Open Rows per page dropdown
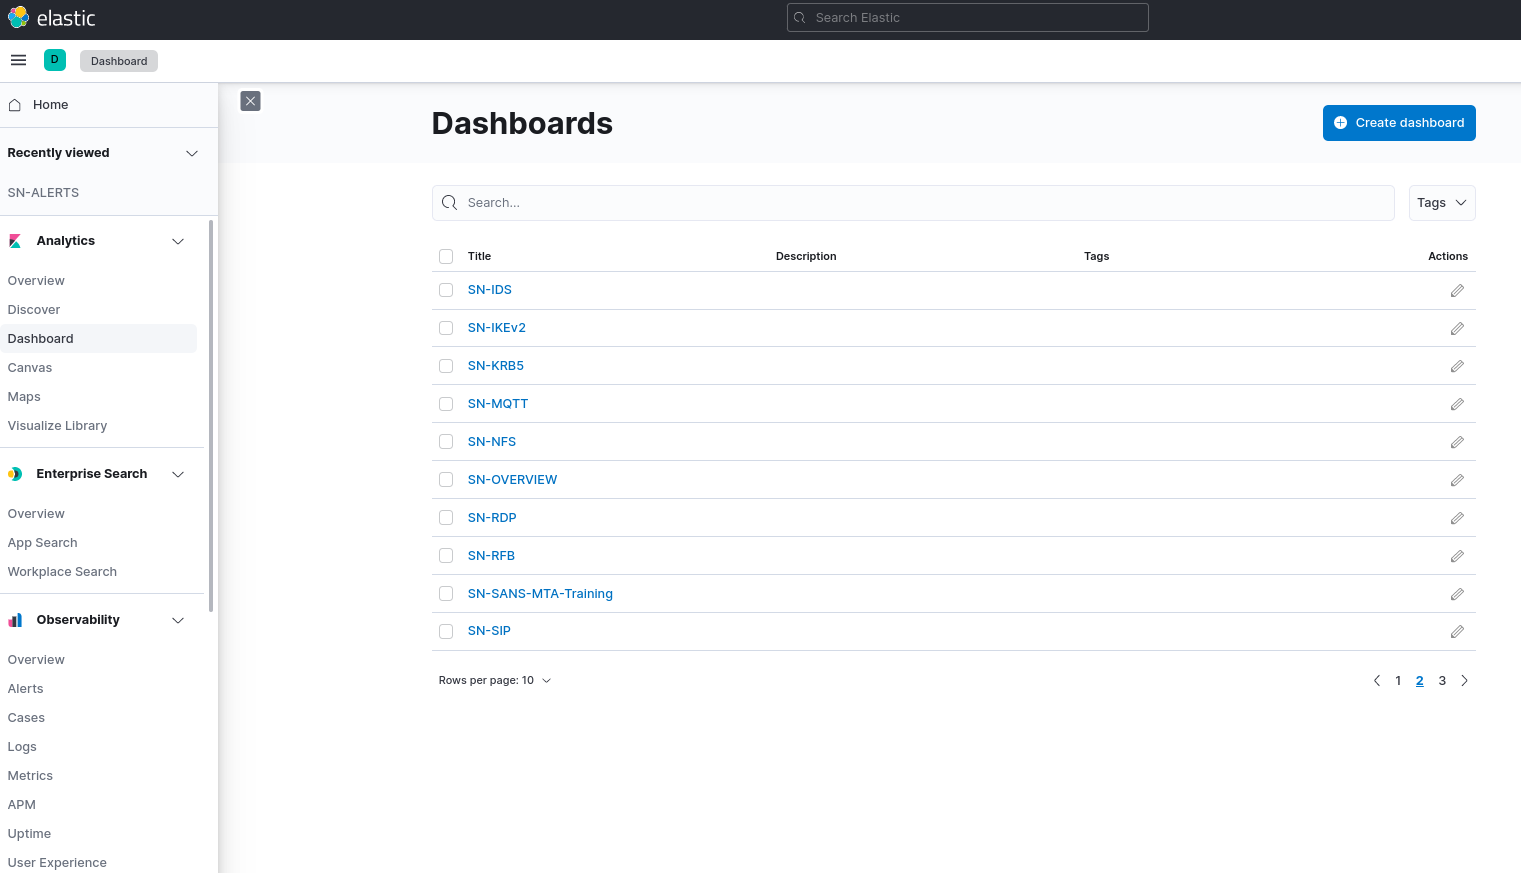Viewport: 1521px width, 873px height. point(495,681)
